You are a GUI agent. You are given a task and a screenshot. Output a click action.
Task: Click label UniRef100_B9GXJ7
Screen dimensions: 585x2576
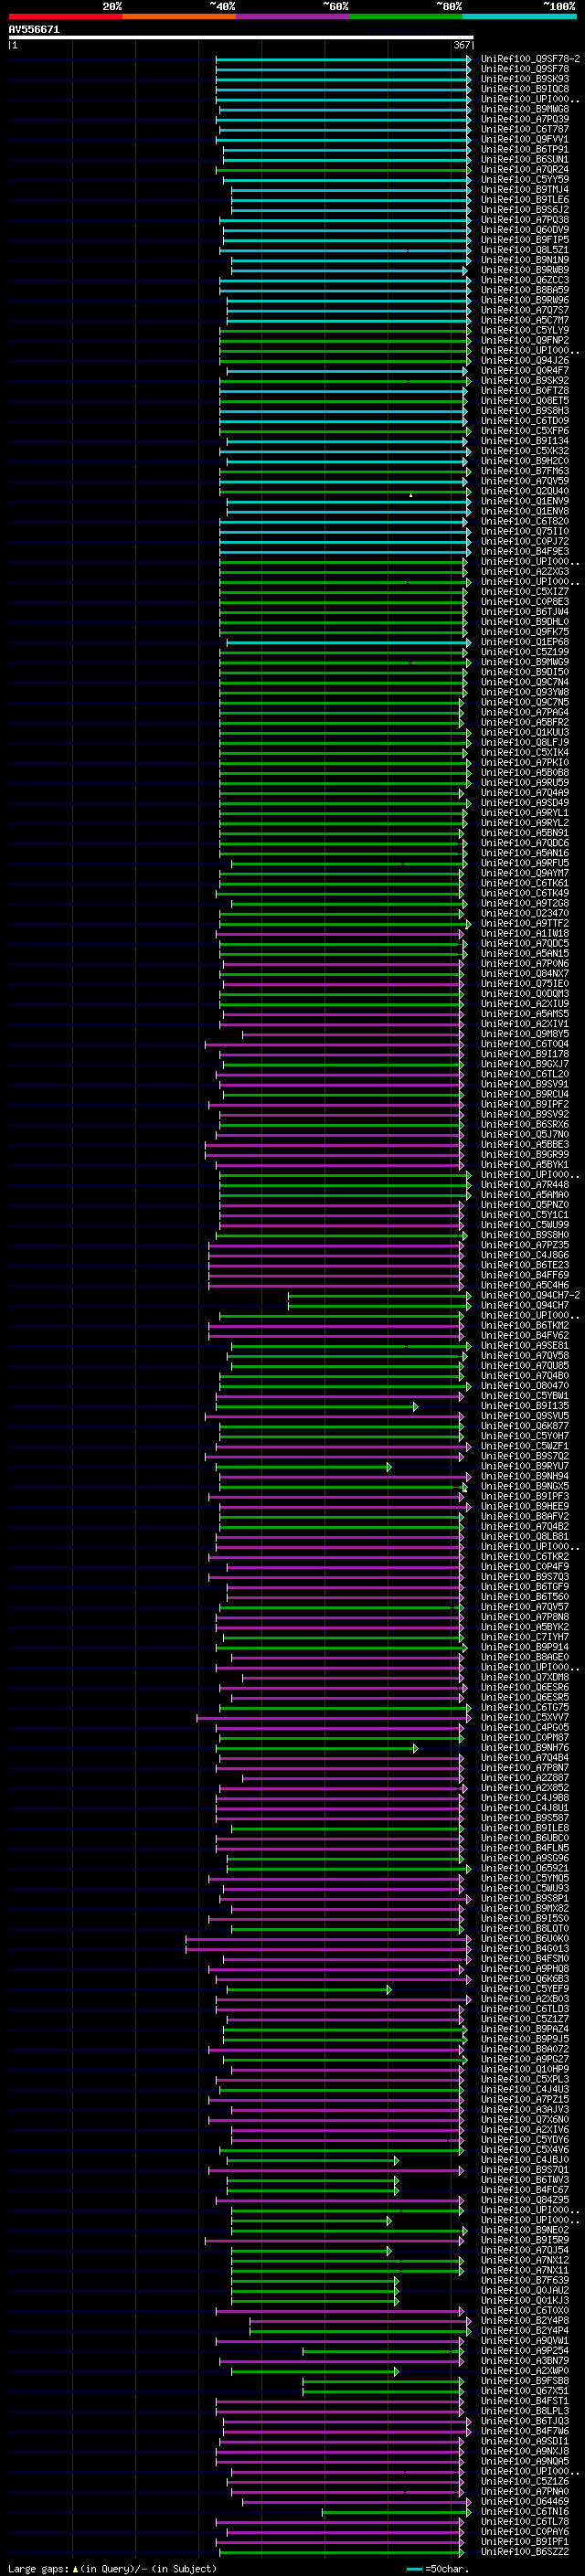pos(525,1064)
